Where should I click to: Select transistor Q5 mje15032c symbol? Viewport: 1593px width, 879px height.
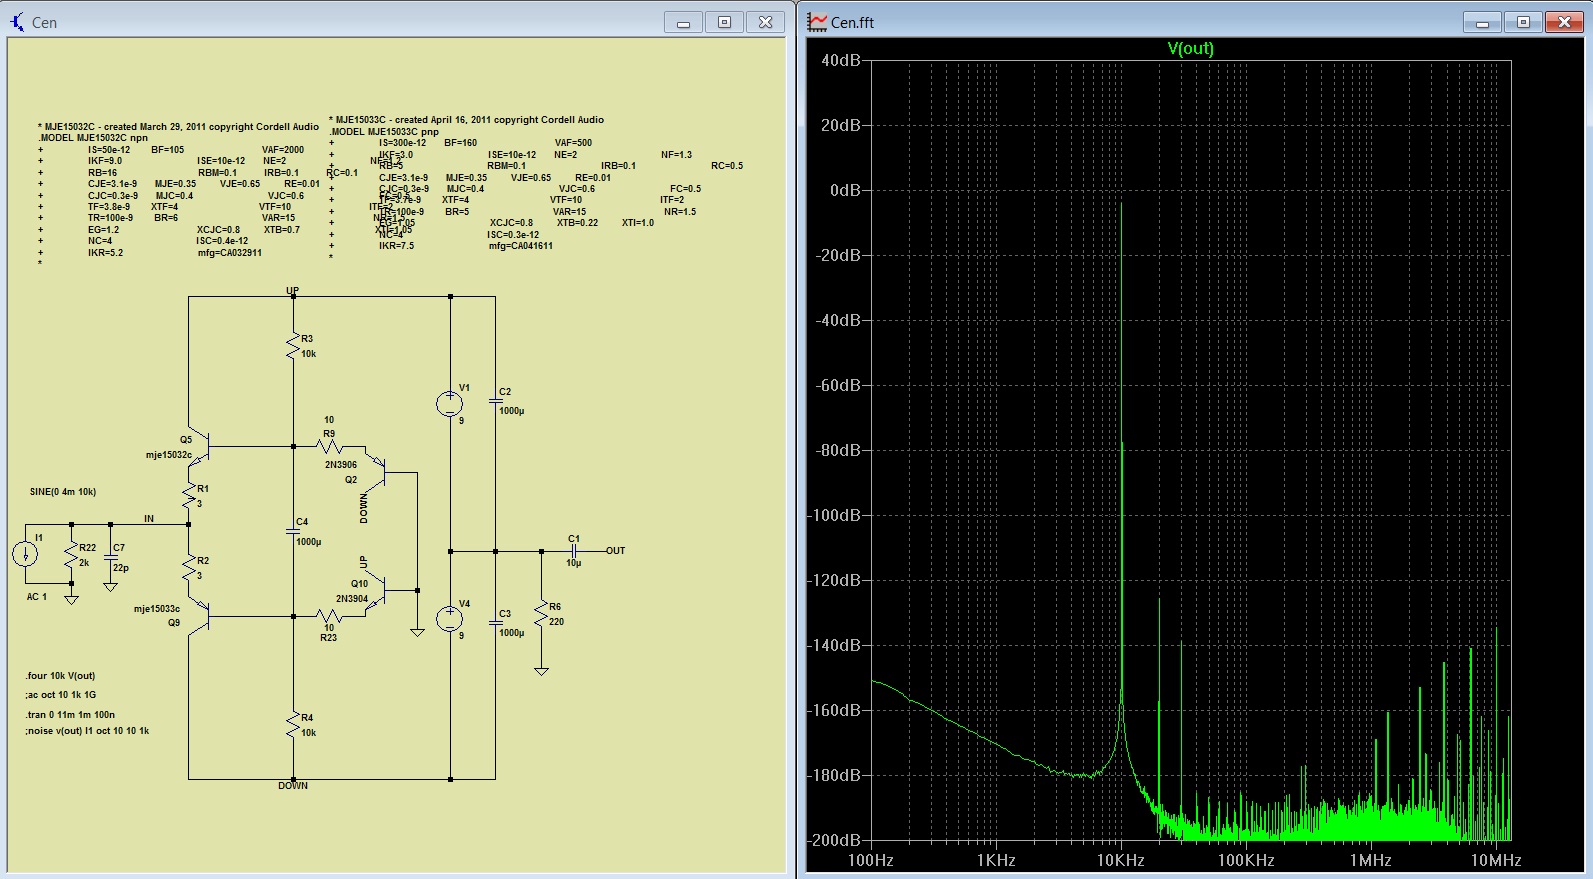(200, 446)
